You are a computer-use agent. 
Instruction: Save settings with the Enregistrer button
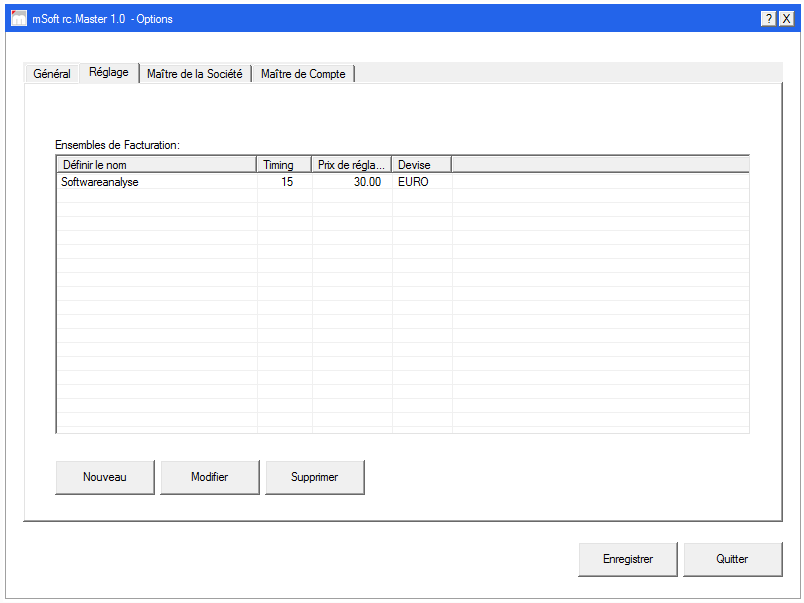[x=628, y=559]
